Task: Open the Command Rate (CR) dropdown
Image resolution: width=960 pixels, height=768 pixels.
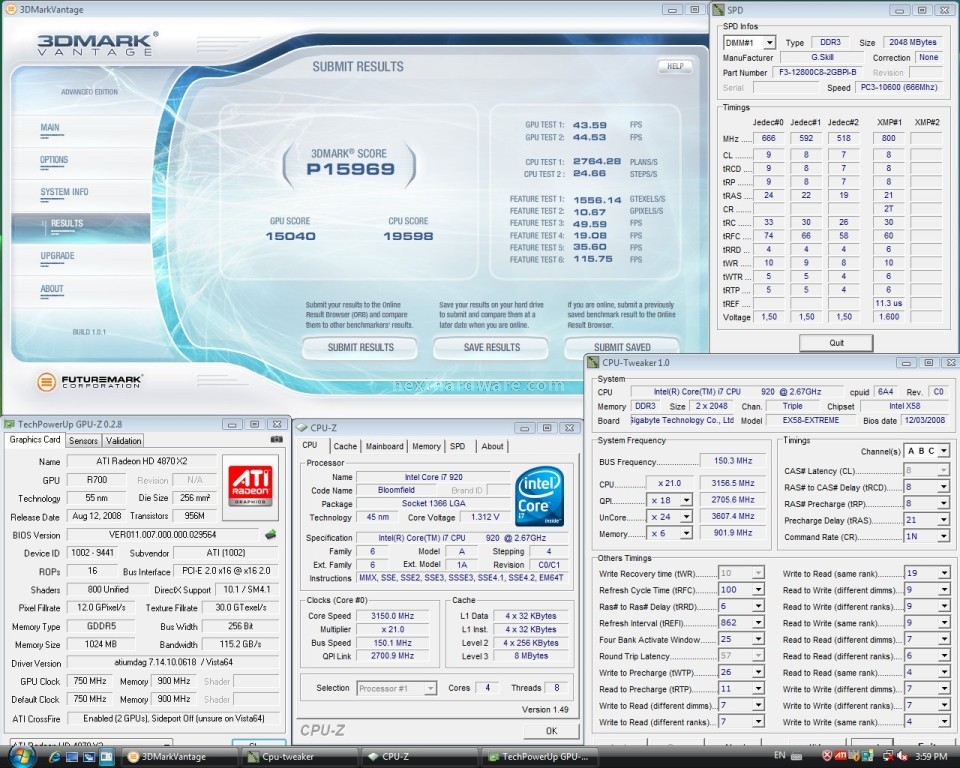Action: [944, 536]
